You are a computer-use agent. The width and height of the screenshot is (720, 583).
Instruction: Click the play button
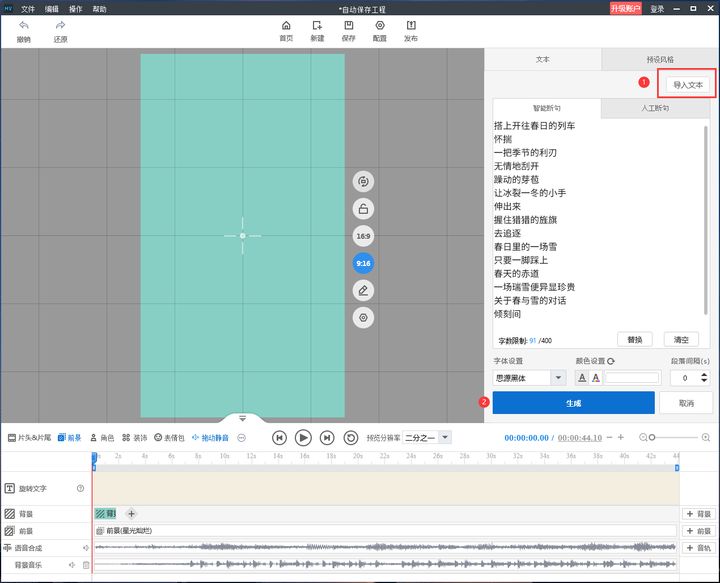[x=303, y=437]
